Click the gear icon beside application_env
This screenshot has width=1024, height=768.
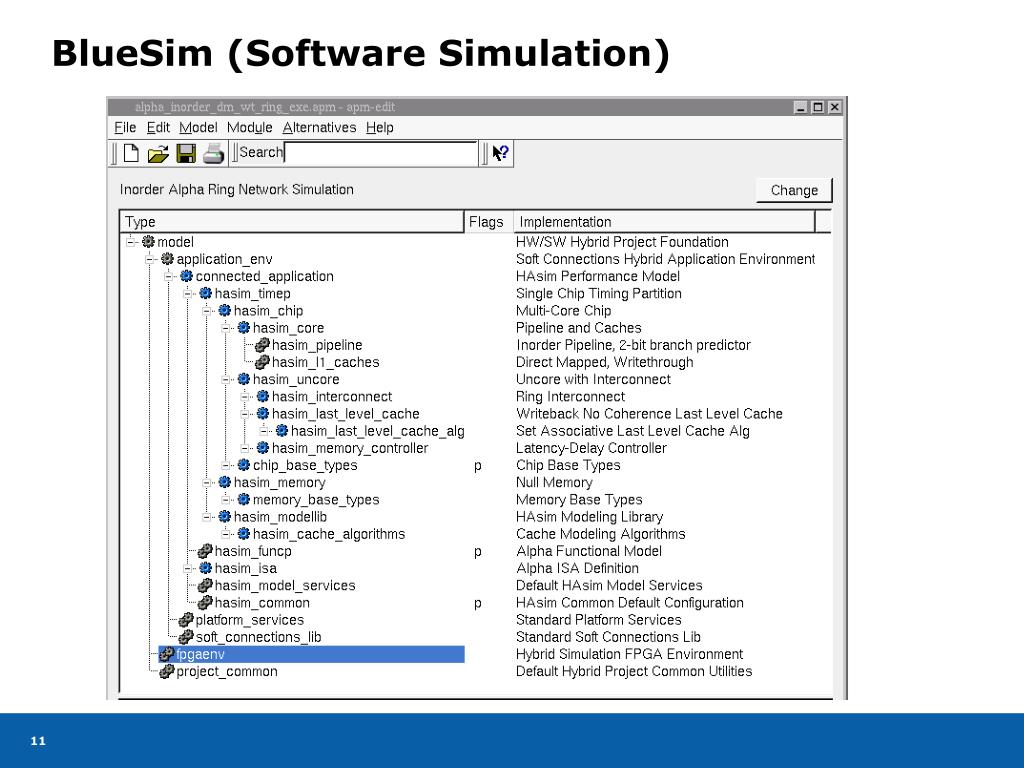pos(167,259)
